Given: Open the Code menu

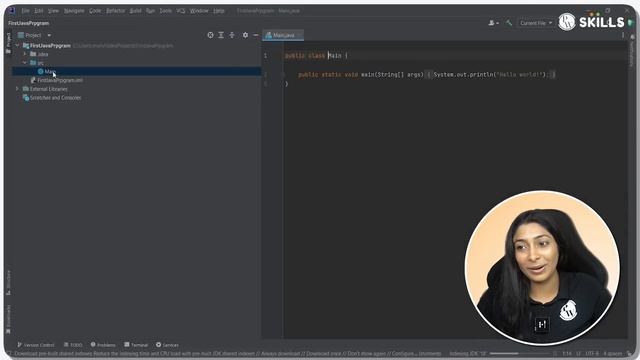Looking at the screenshot, I should coord(95,11).
